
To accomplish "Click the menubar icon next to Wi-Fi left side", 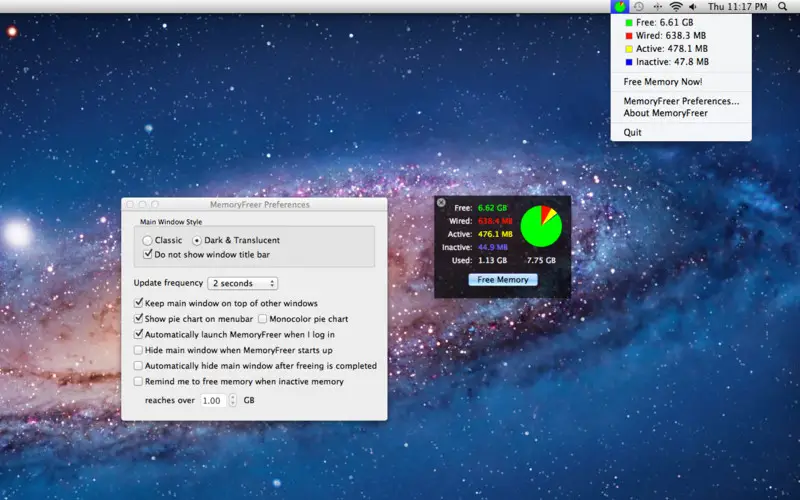I will (657, 7).
